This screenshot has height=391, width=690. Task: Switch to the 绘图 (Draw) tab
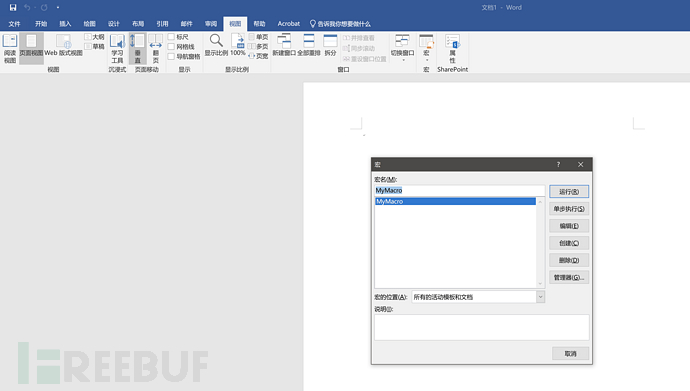tap(89, 24)
